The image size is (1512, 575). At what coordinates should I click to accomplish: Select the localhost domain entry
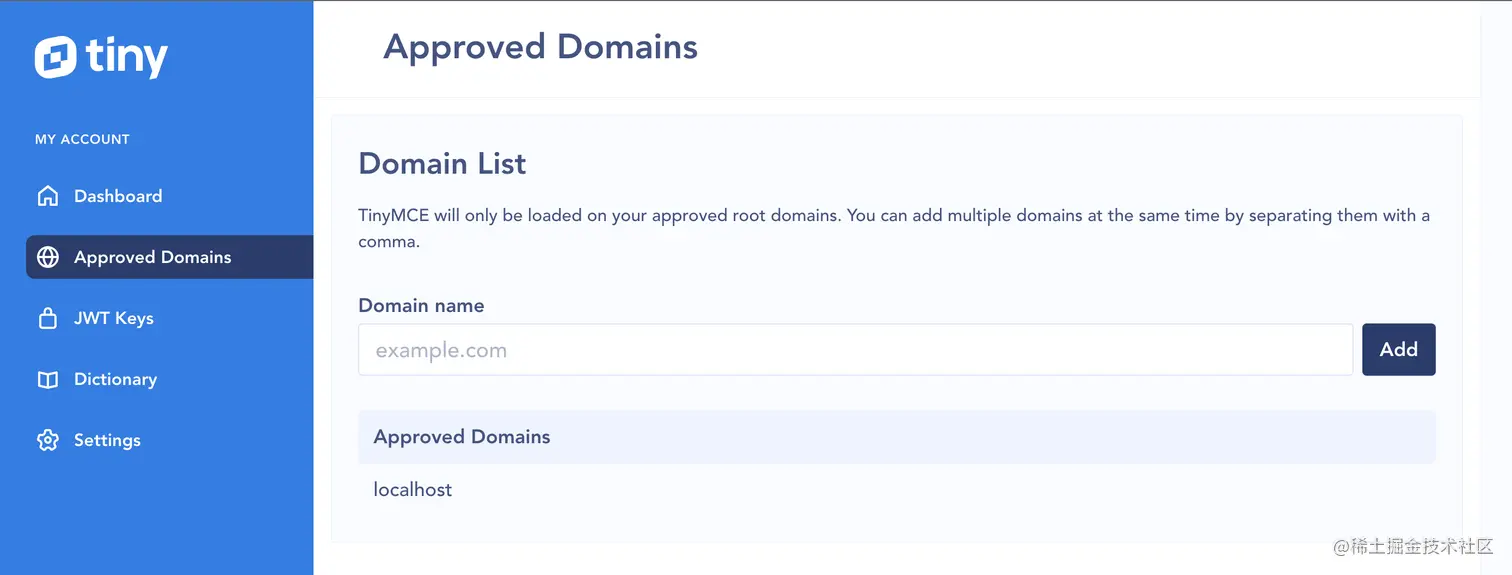[413, 490]
